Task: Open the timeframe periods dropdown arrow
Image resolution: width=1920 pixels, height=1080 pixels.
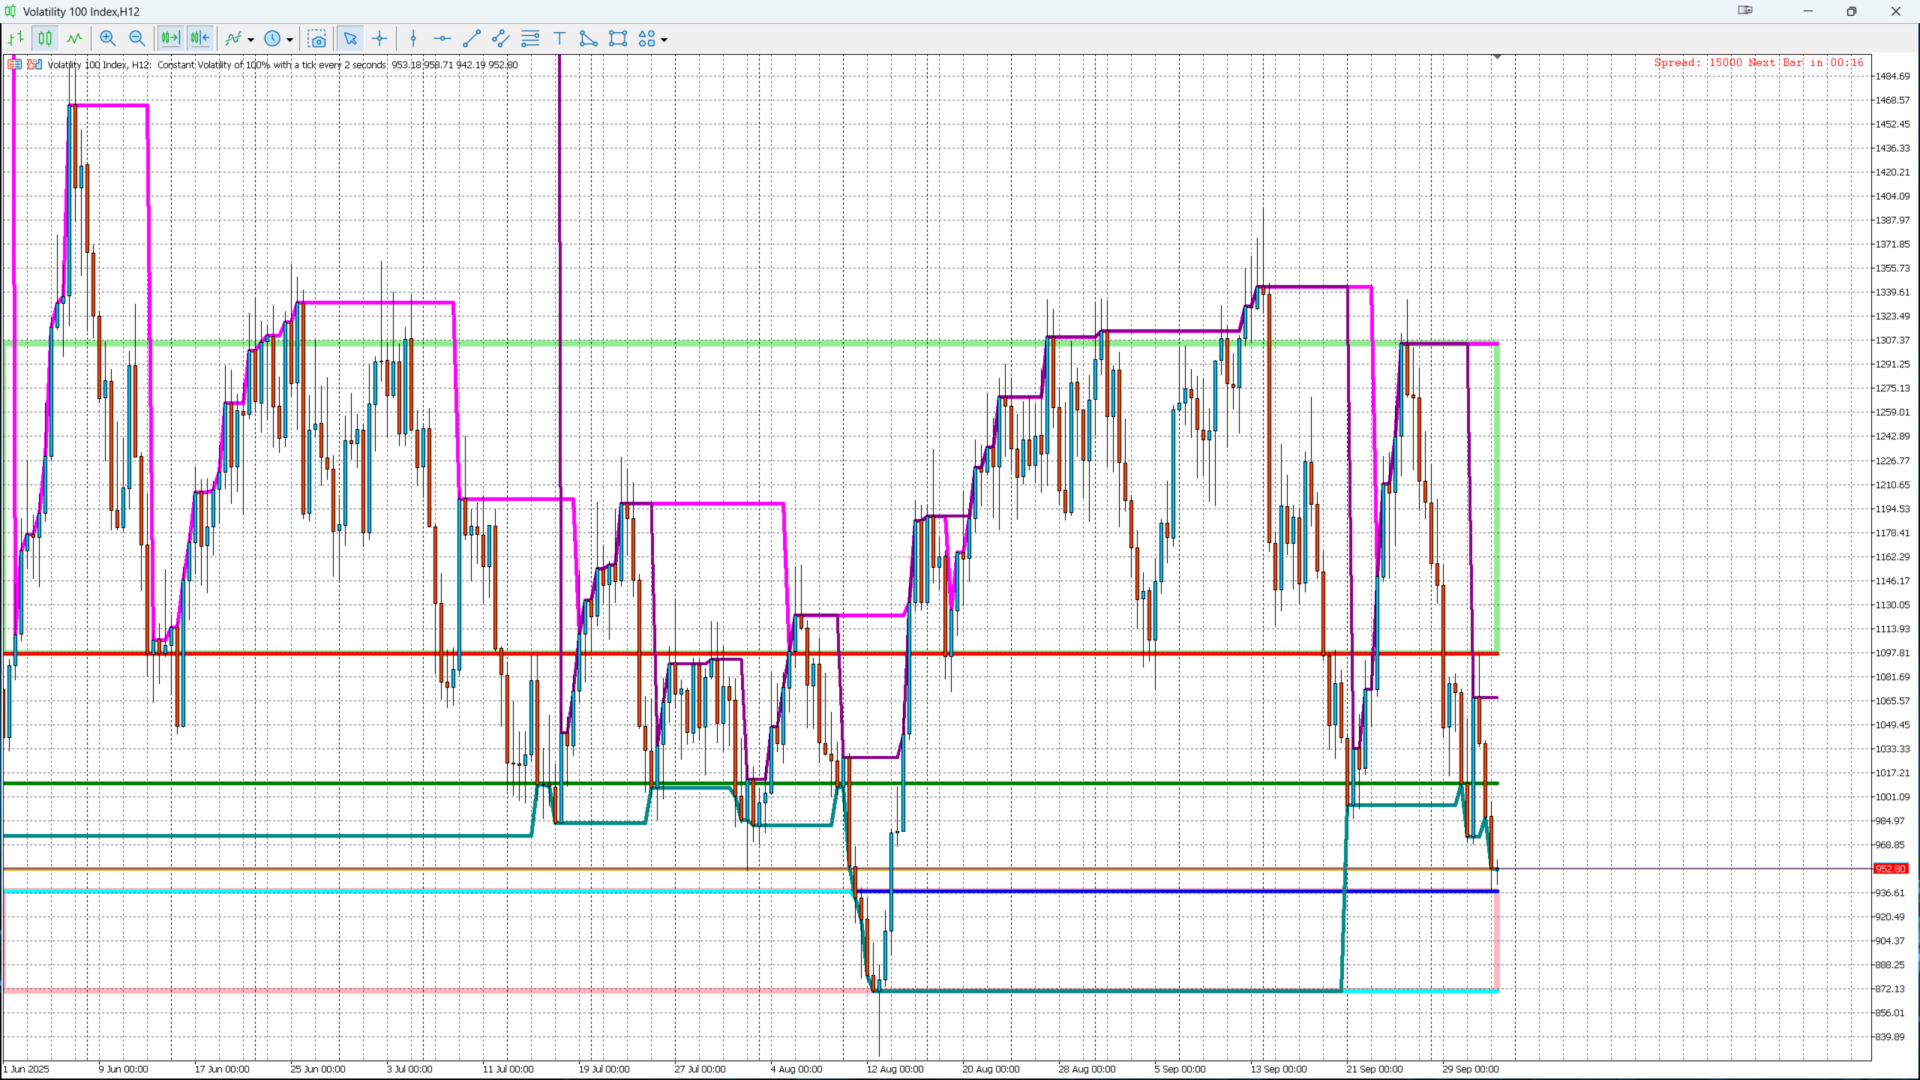Action: (290, 40)
